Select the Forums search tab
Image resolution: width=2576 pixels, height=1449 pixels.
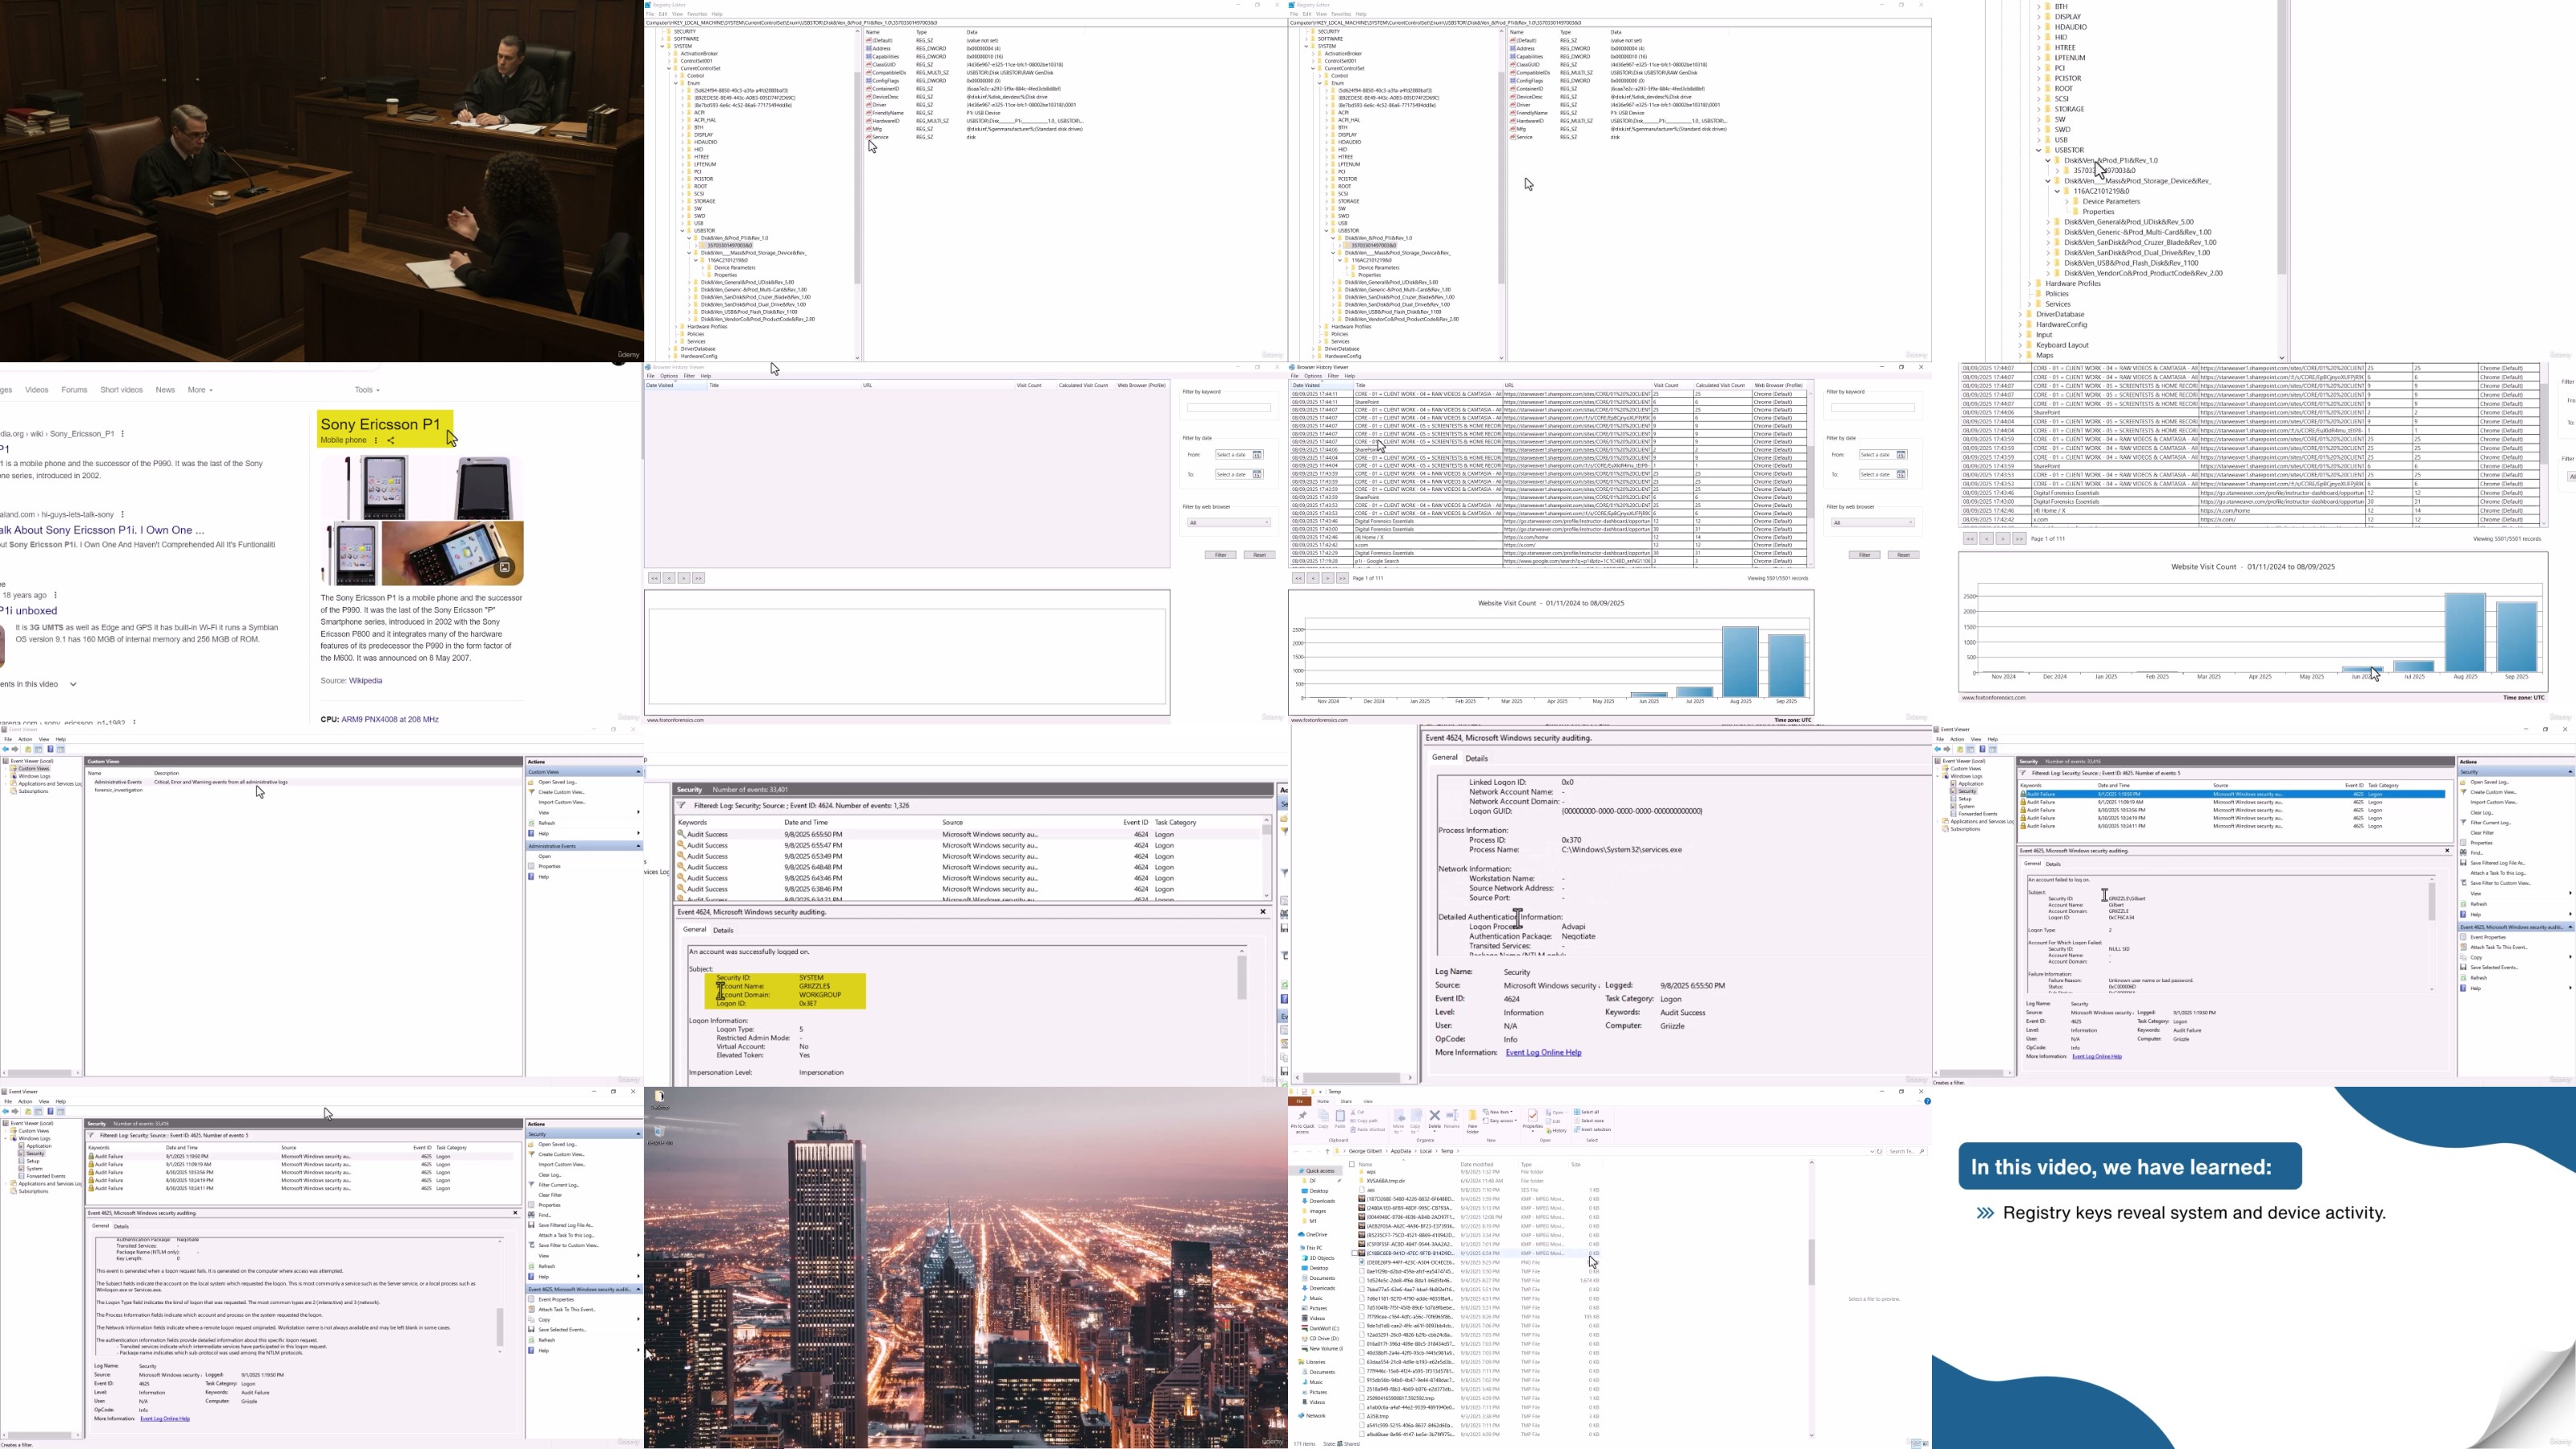[x=74, y=390]
